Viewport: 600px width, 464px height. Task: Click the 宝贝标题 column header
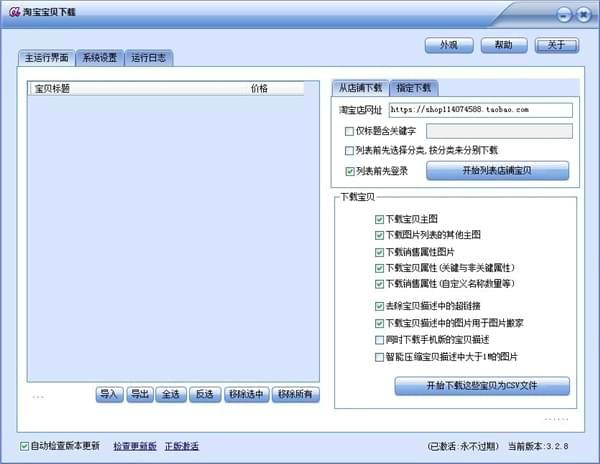click(138, 89)
